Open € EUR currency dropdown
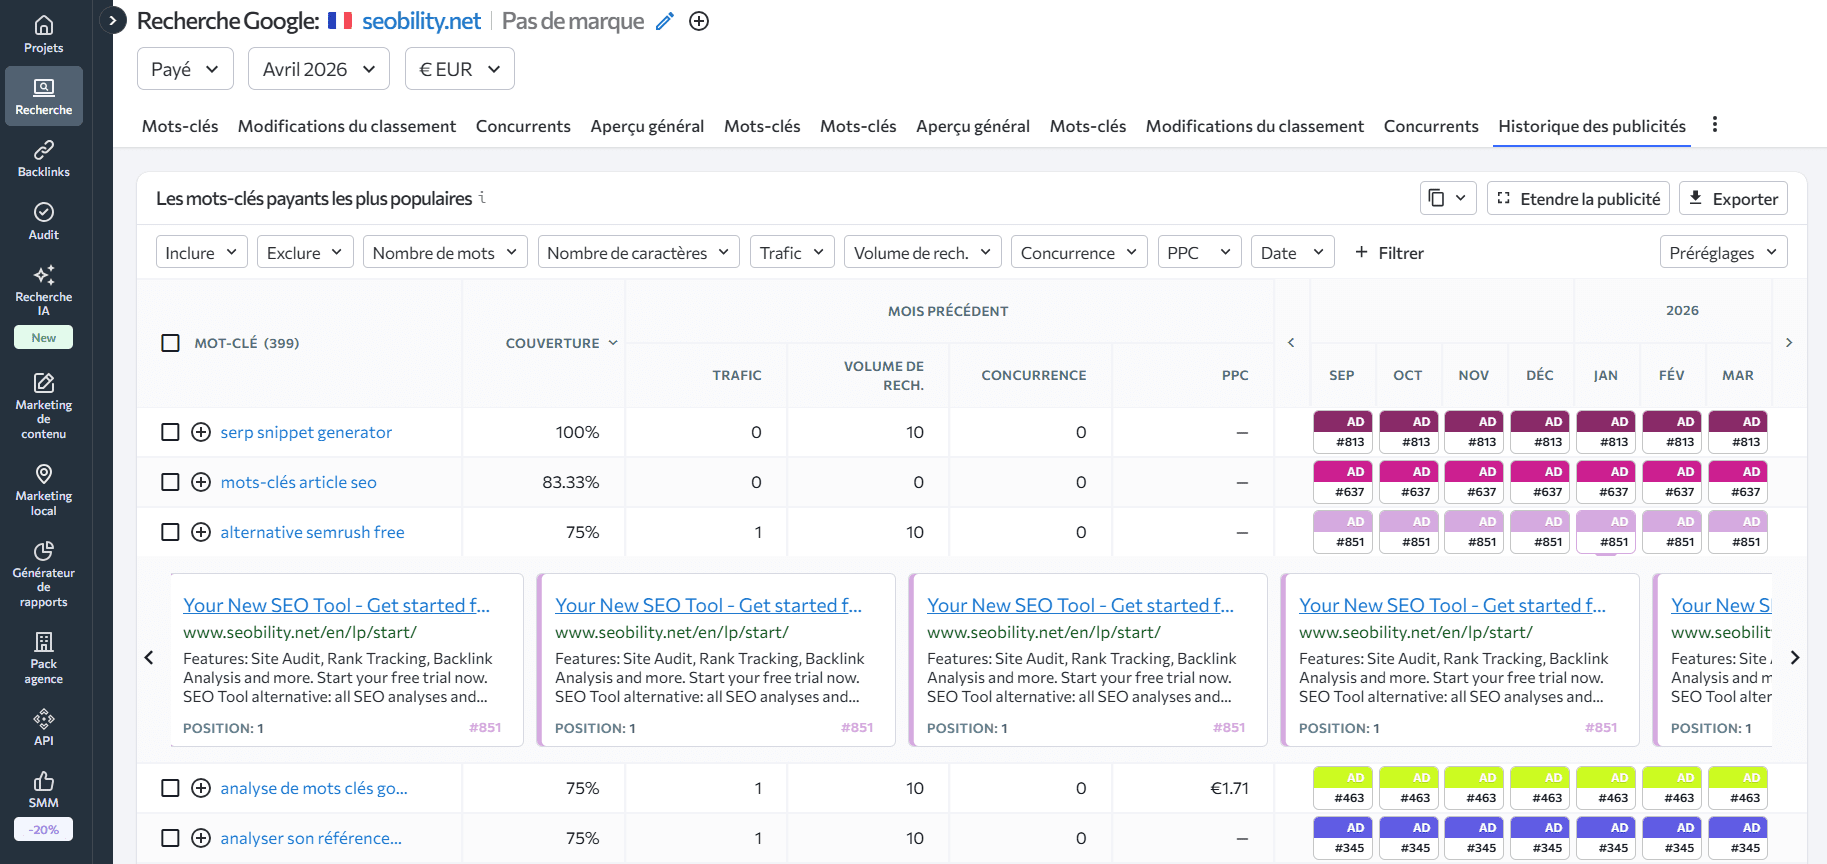 [x=460, y=69]
